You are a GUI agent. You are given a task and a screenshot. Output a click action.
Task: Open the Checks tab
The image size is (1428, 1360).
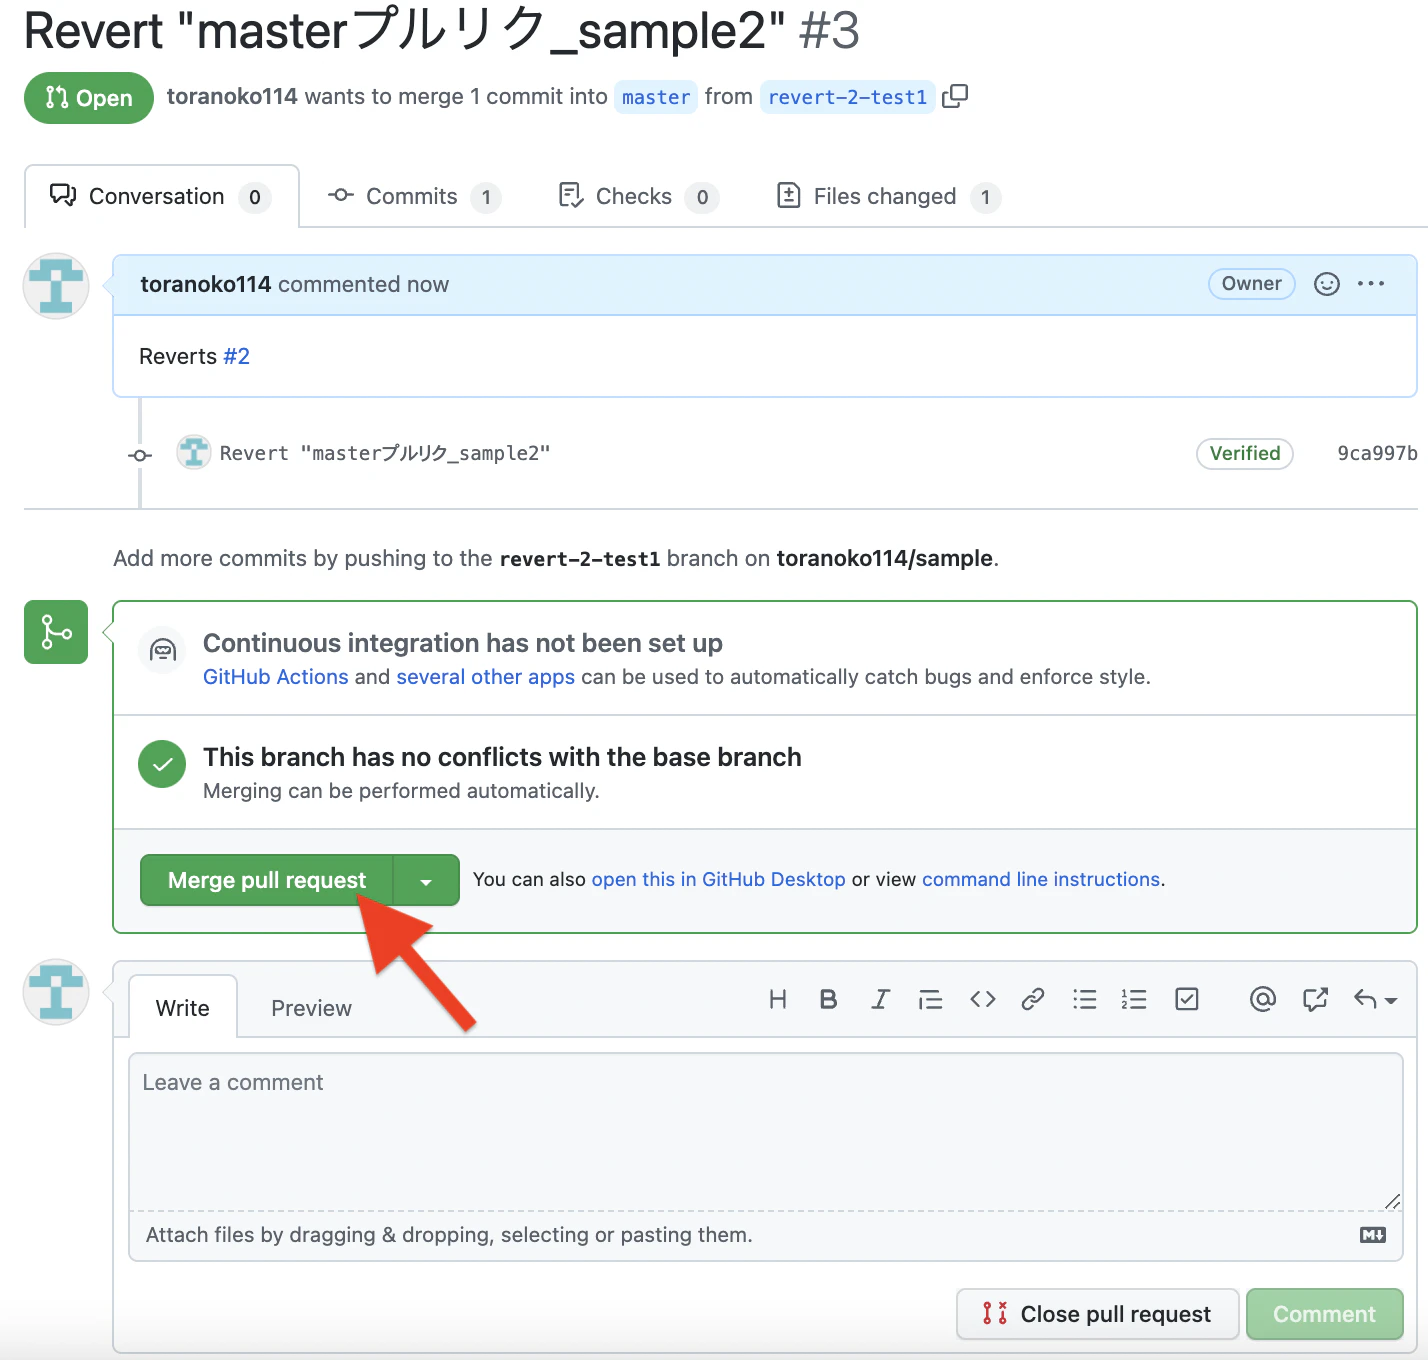click(x=638, y=196)
